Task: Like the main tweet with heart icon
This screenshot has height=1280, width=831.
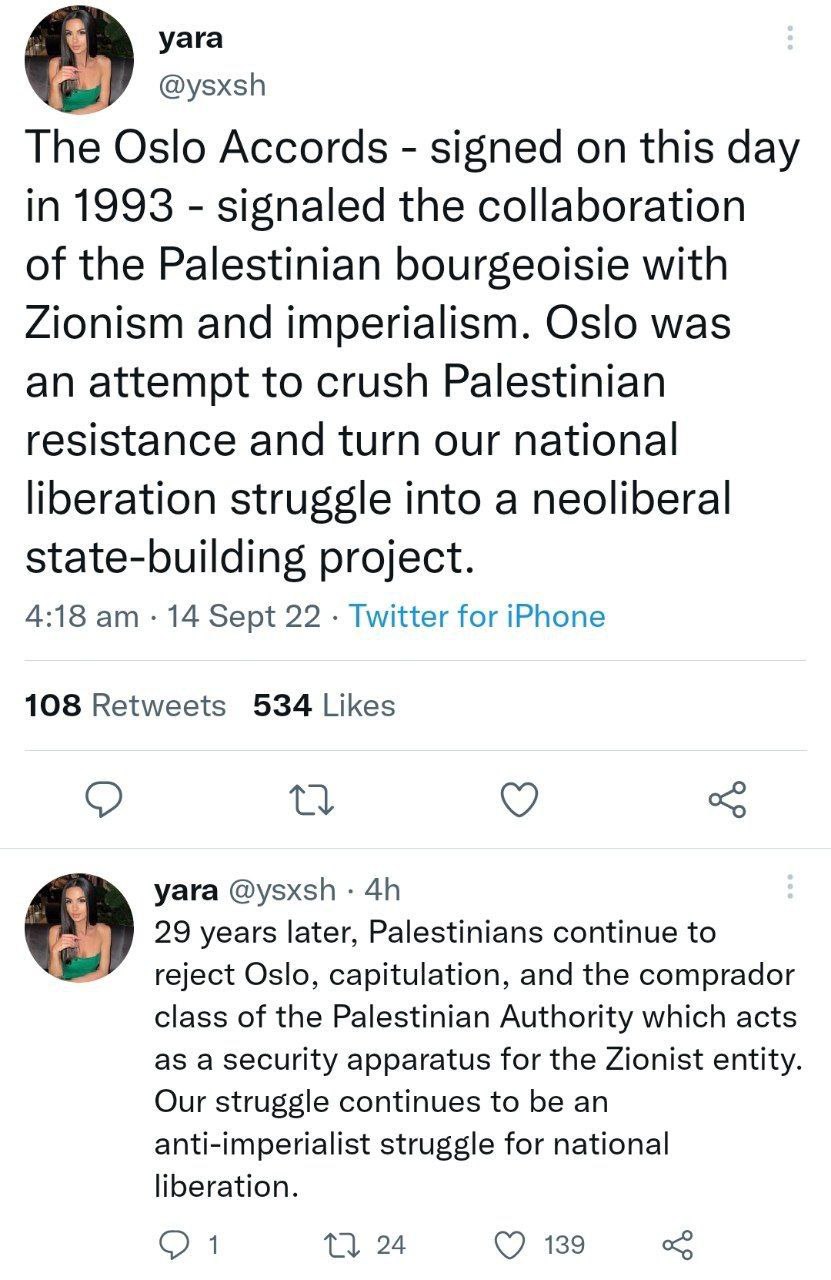Action: (x=519, y=799)
